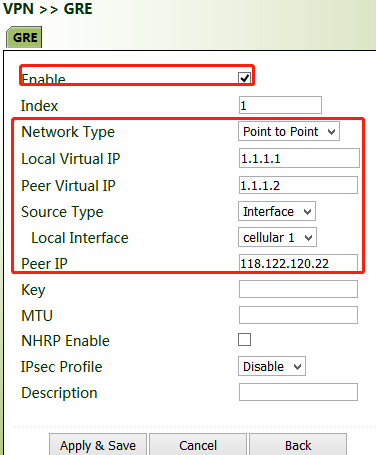This screenshot has width=376, height=455.
Task: Focus the Peer Virtual IP field
Action: [298, 185]
